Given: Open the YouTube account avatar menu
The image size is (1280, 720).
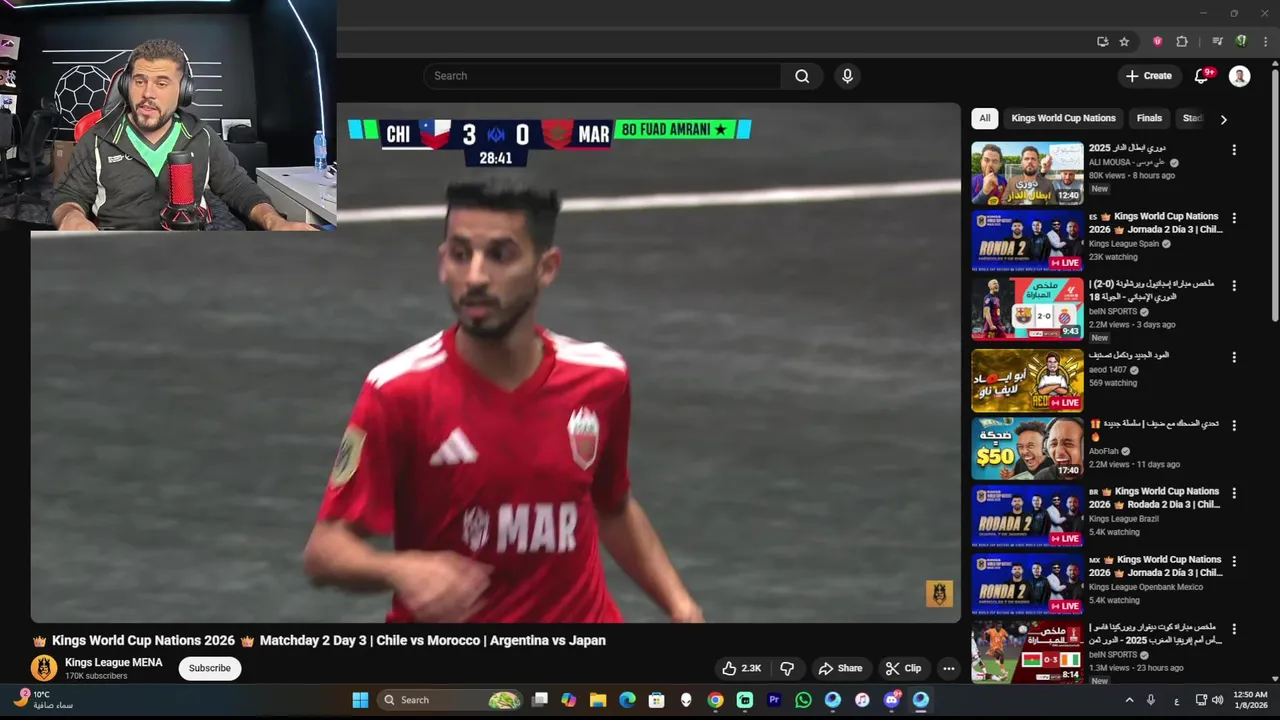Looking at the screenshot, I should point(1239,76).
